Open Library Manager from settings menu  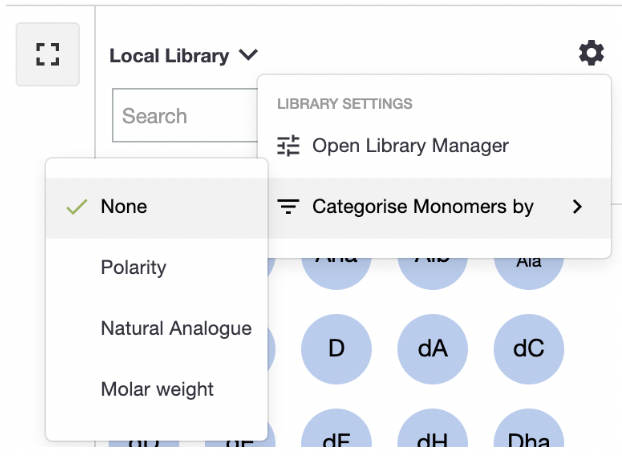click(410, 146)
